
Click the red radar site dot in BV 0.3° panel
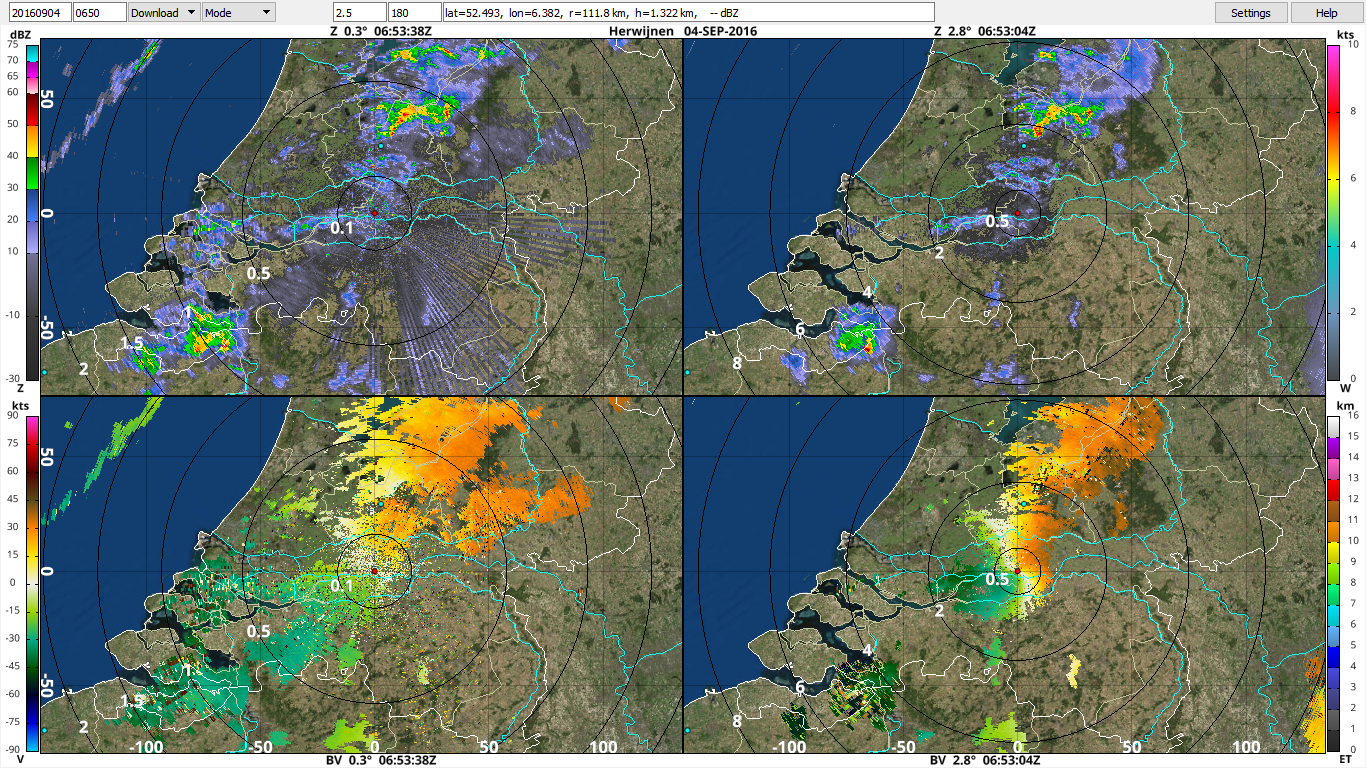point(374,570)
